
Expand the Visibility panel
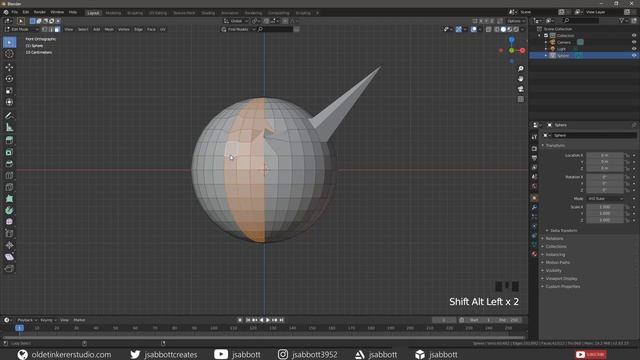tap(553, 271)
